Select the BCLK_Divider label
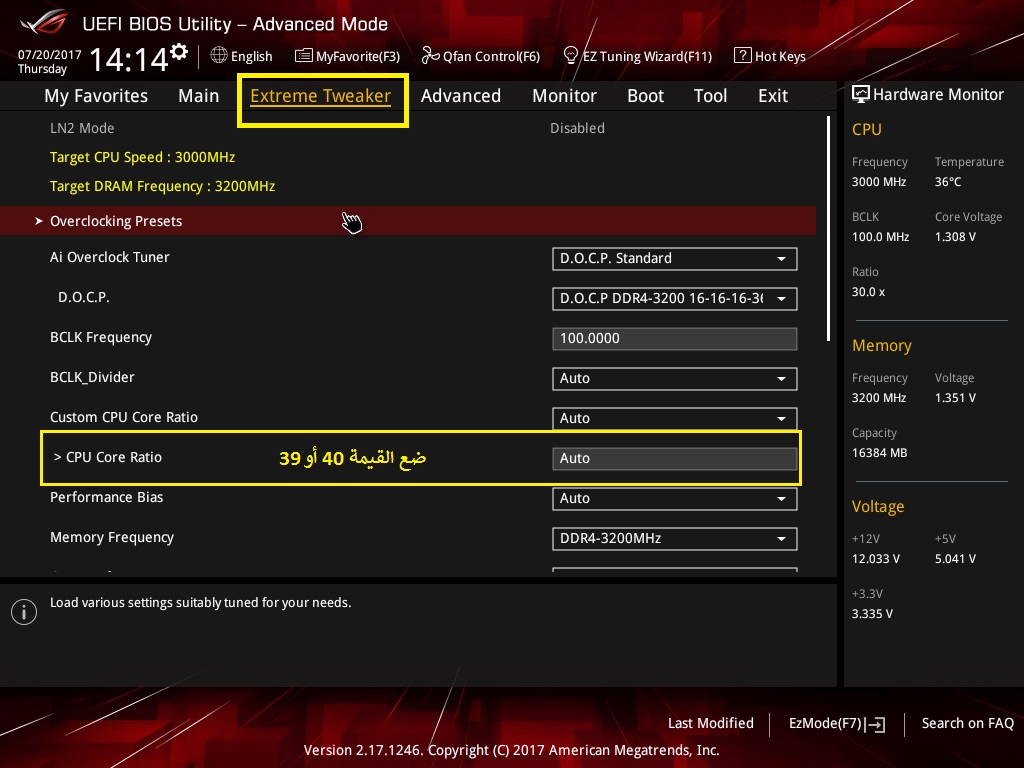The width and height of the screenshot is (1024, 768). point(92,377)
